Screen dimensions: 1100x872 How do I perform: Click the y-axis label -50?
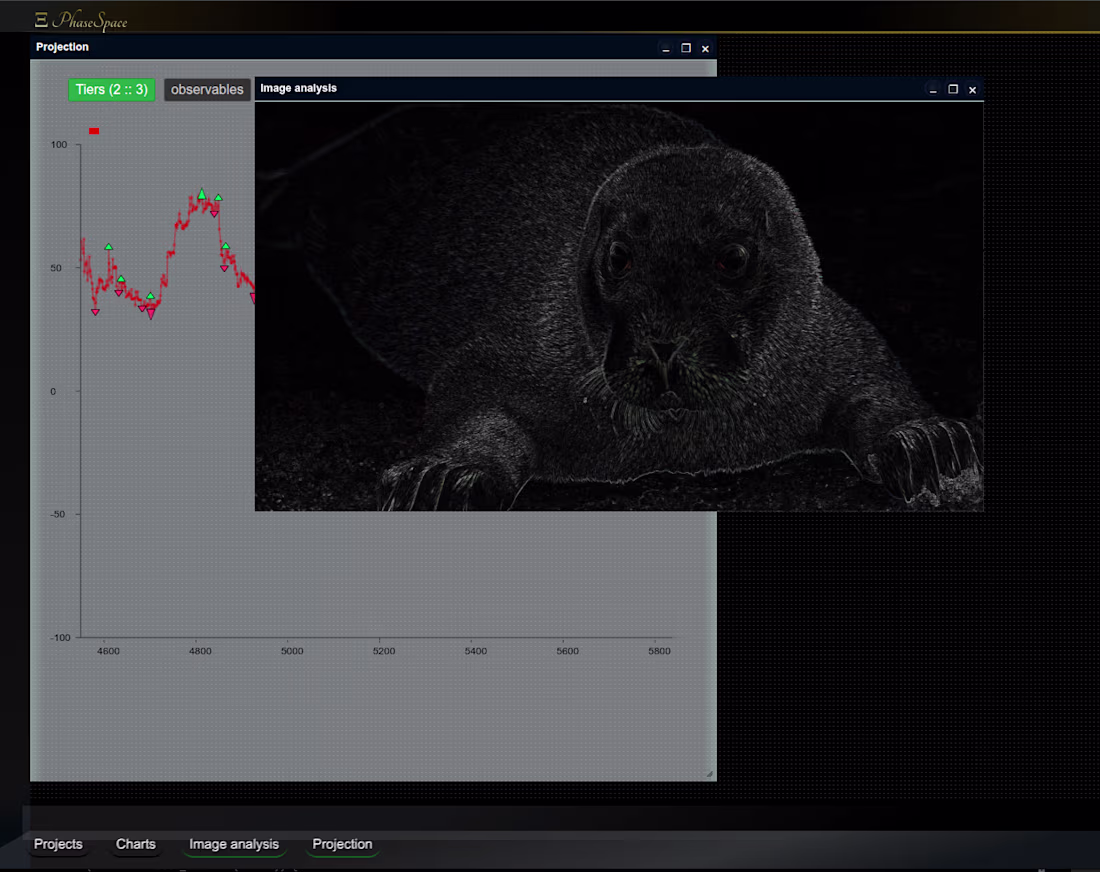57,514
